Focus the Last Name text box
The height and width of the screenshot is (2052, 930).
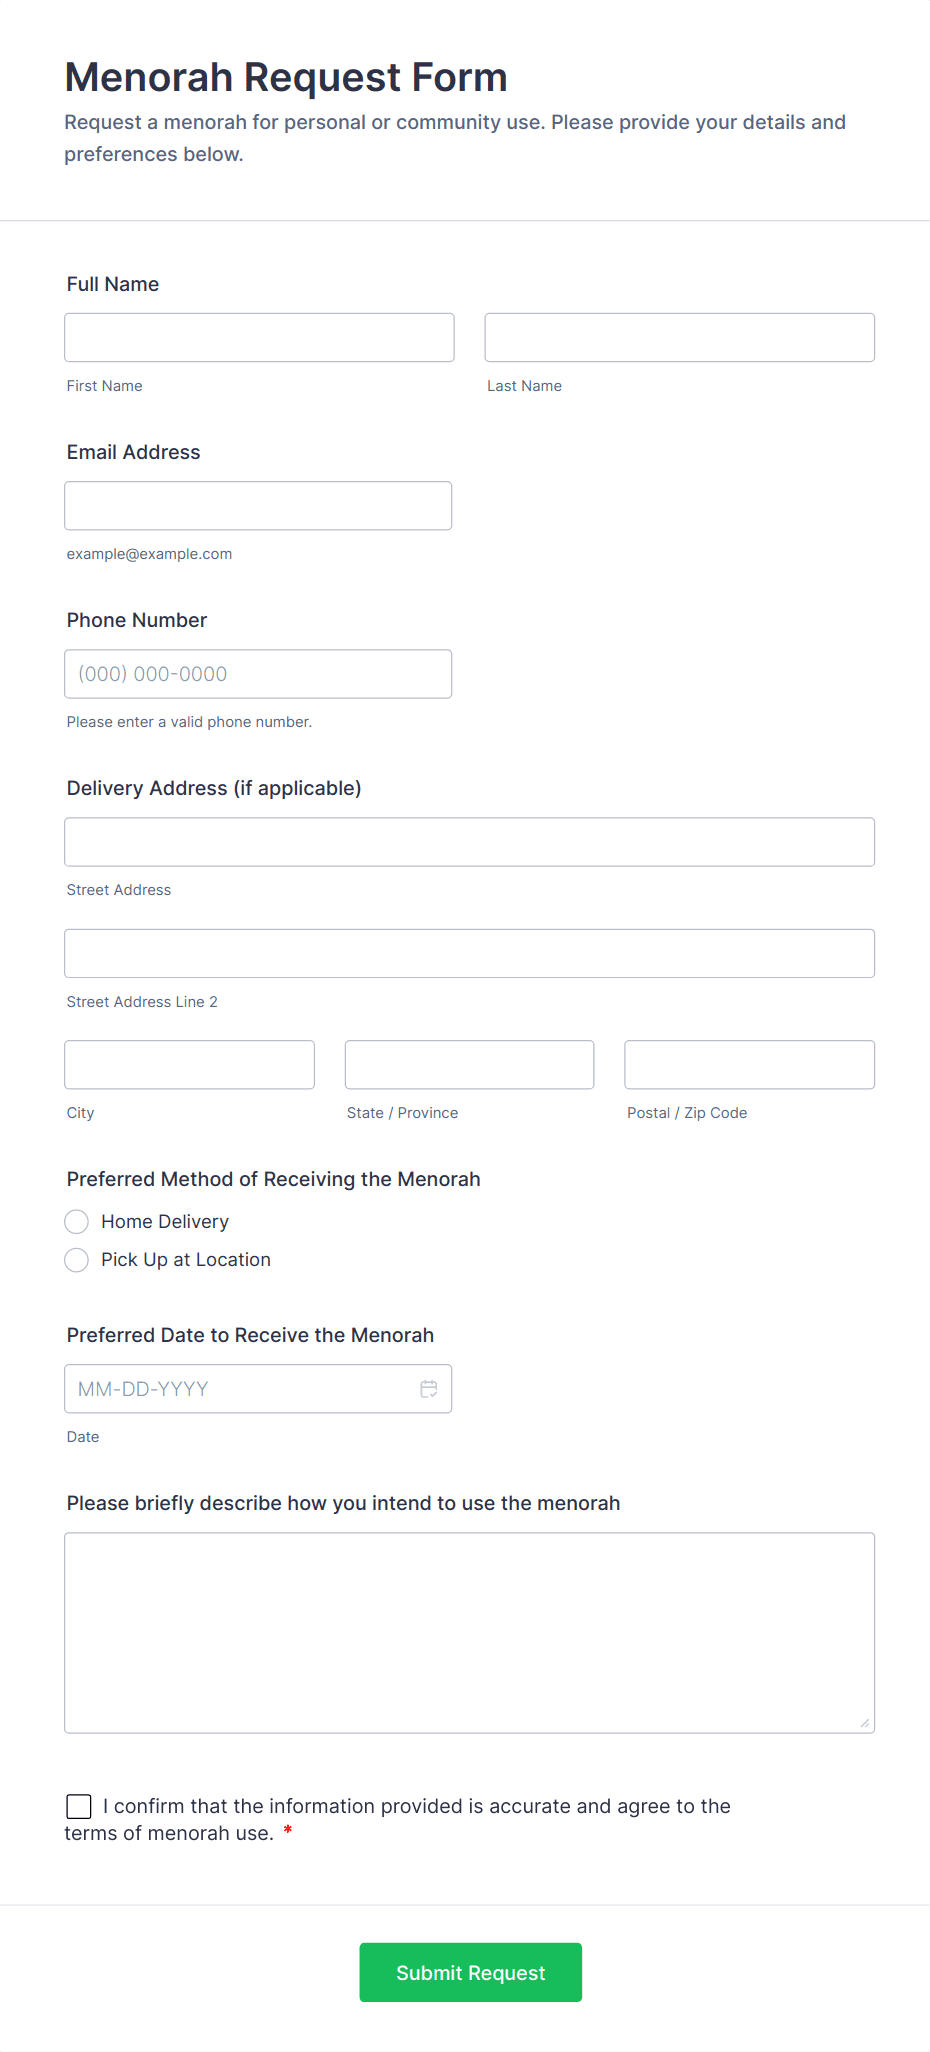pos(679,338)
